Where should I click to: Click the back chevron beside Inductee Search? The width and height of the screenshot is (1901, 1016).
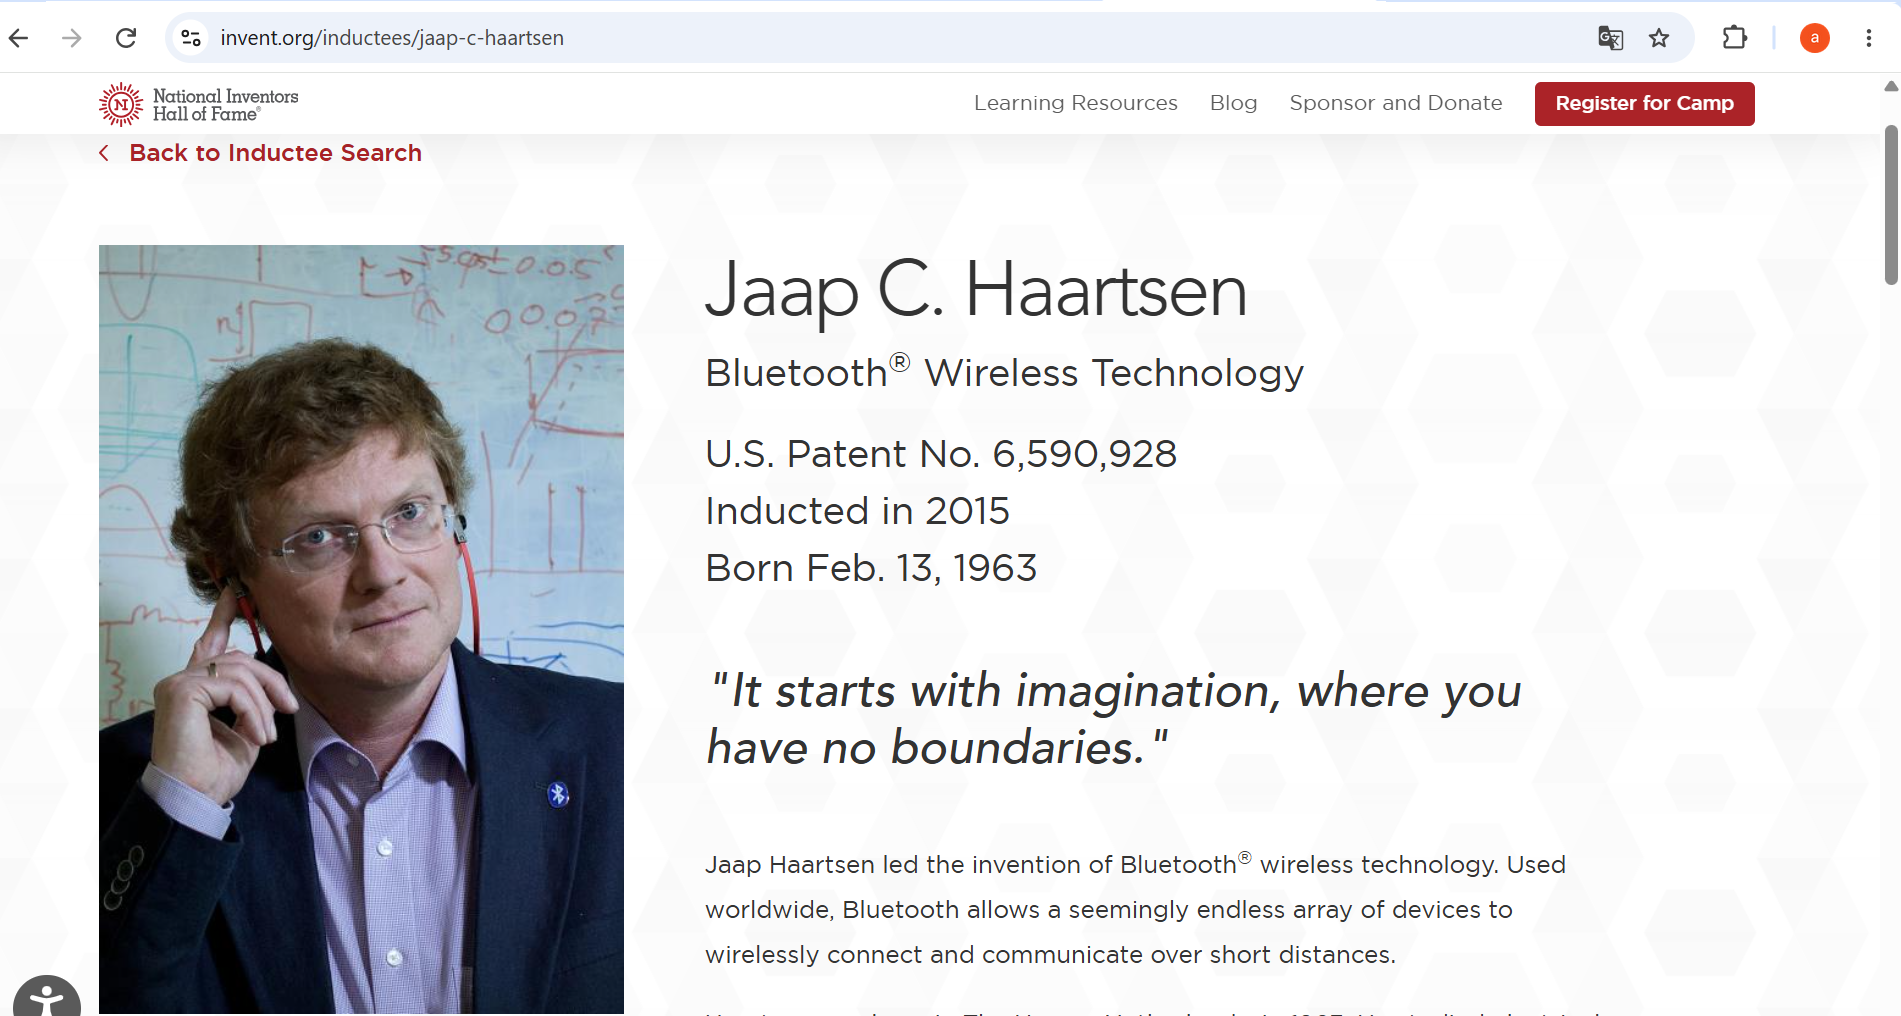[104, 153]
